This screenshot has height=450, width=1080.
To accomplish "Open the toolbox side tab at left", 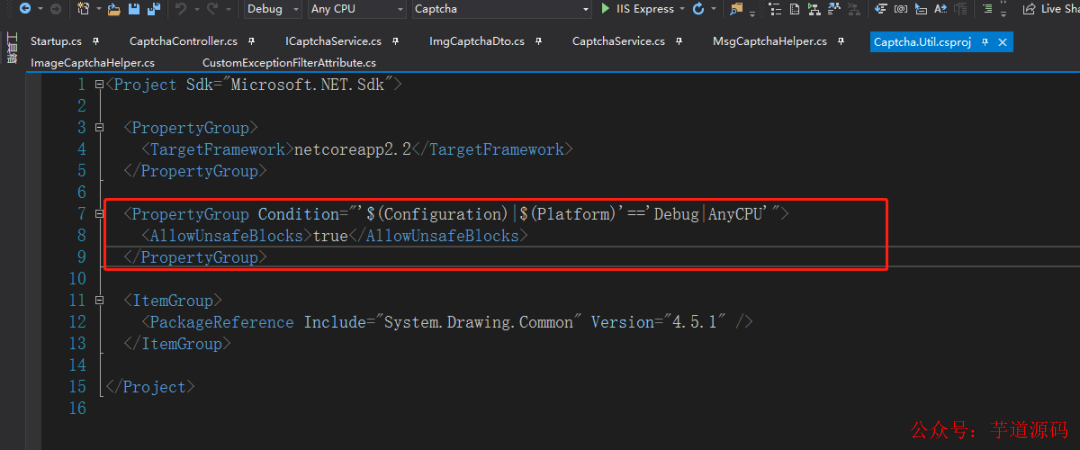I will [12, 47].
